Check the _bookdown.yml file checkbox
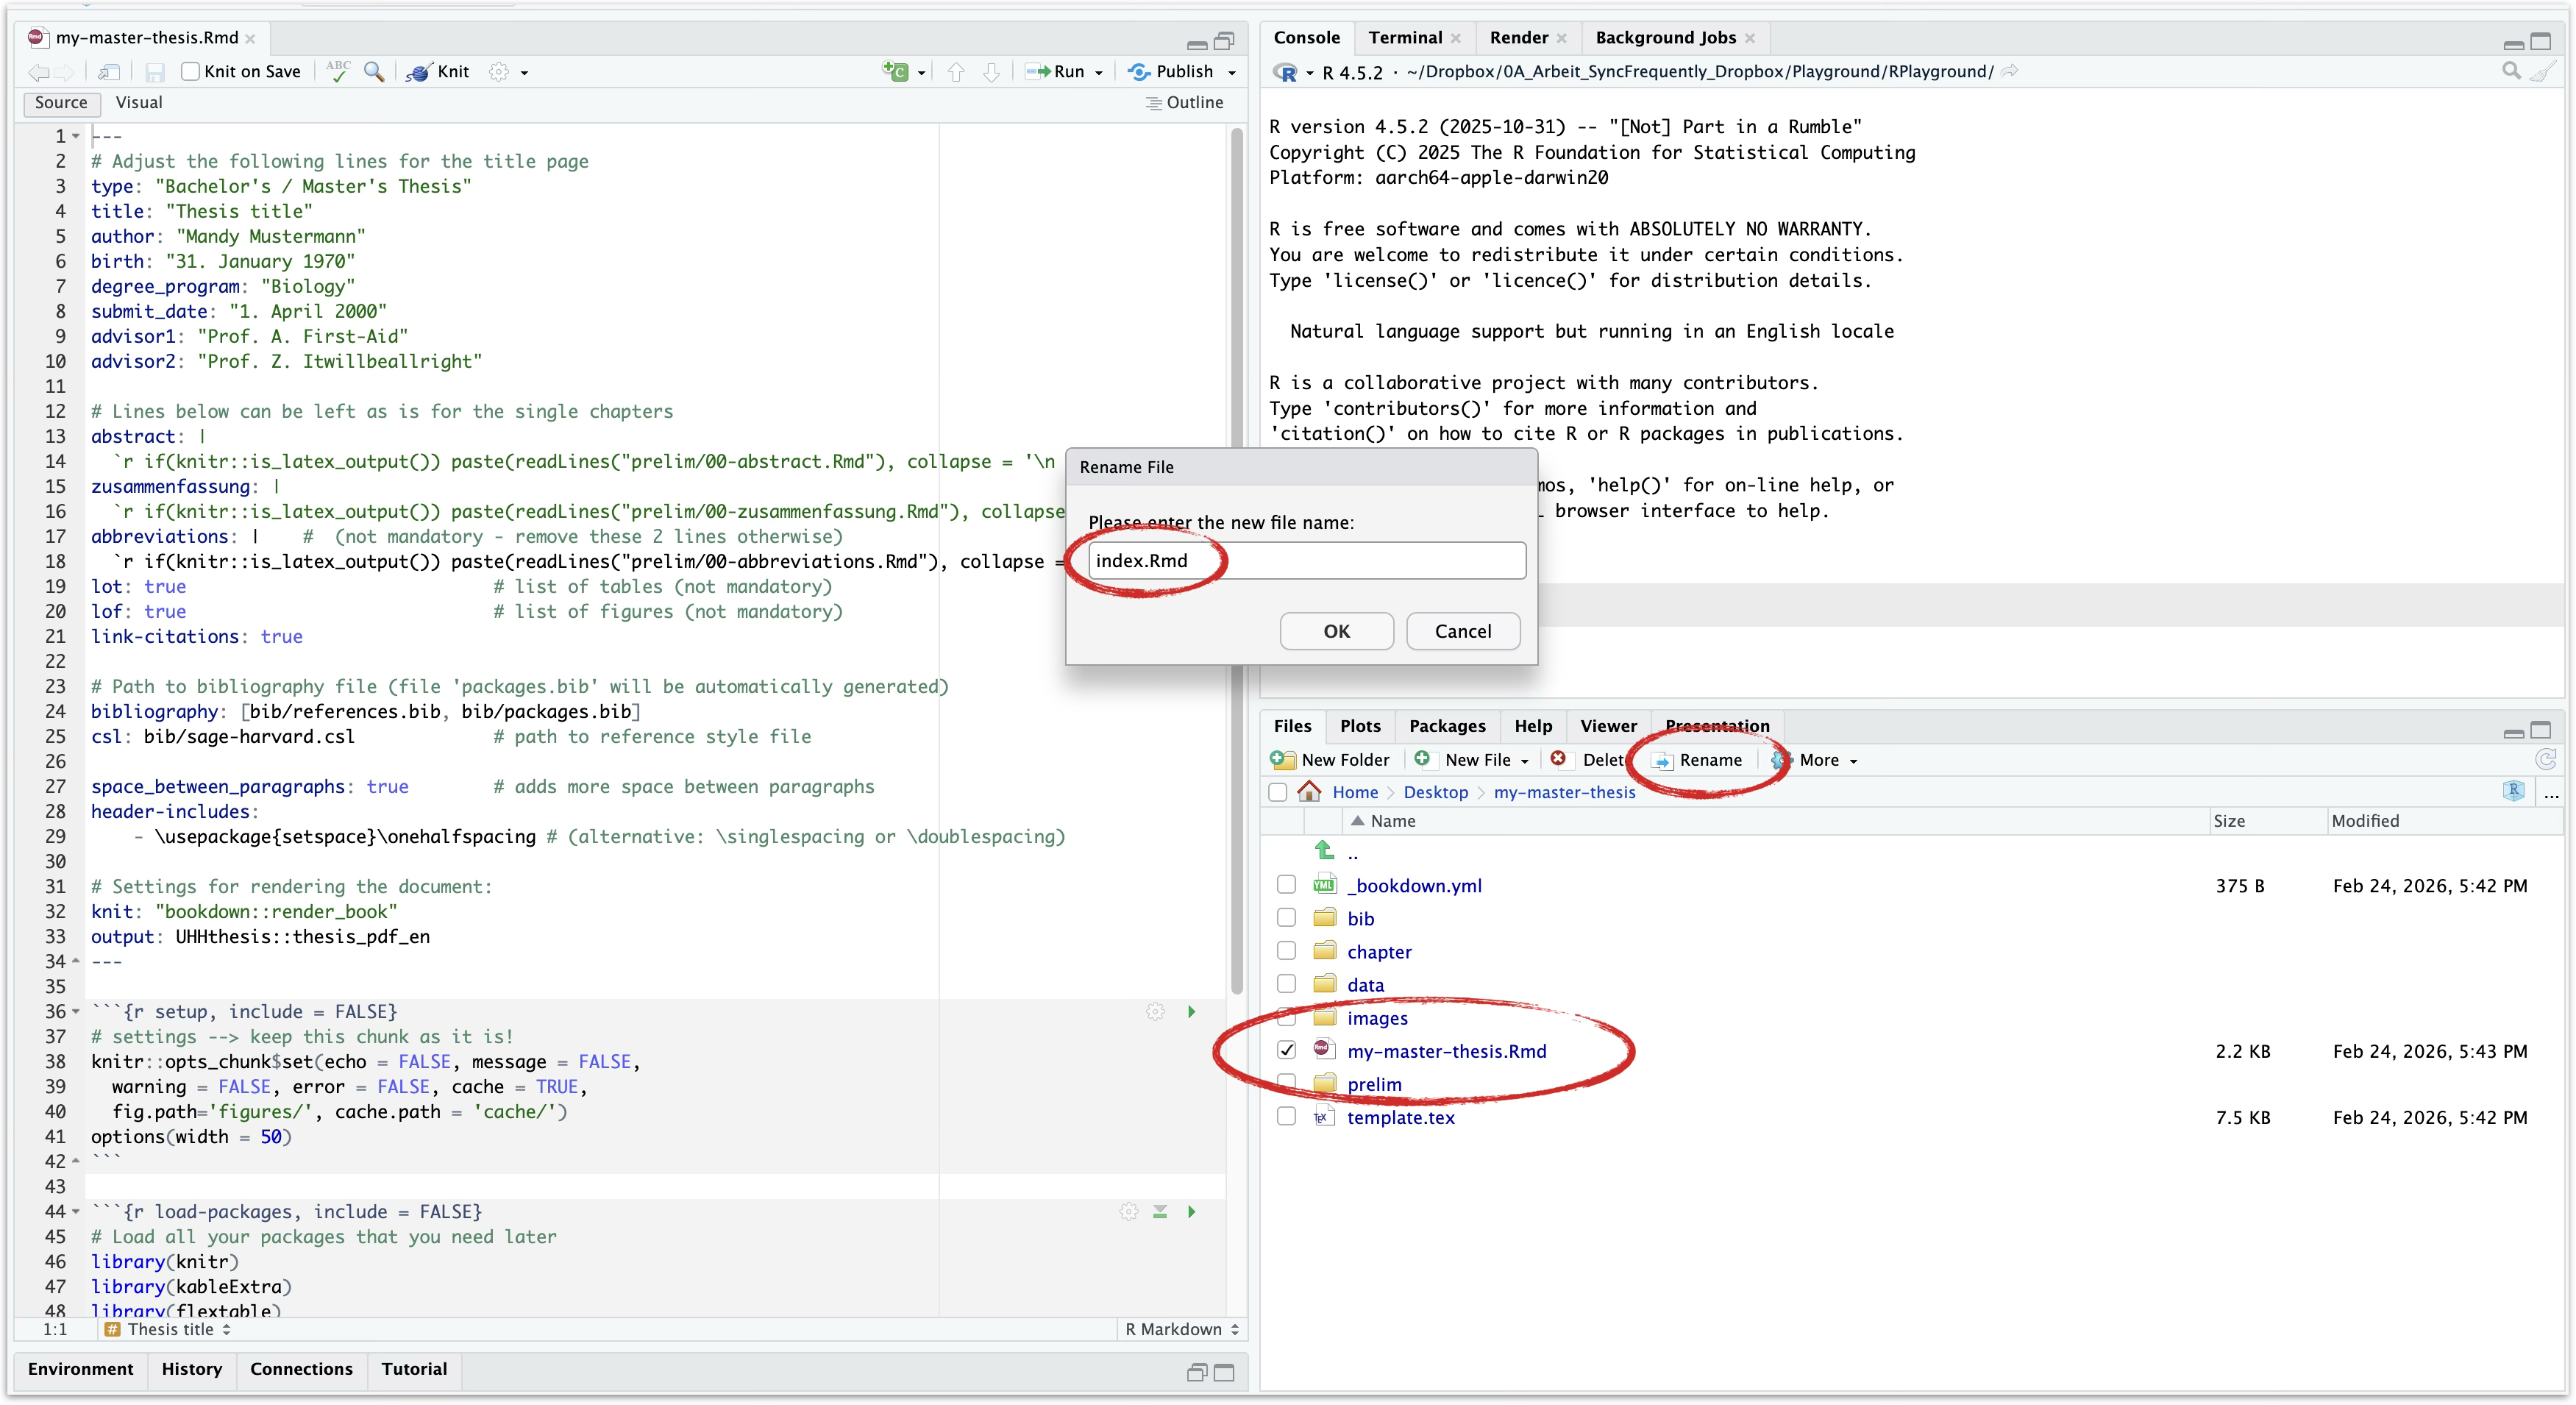 click(1287, 884)
